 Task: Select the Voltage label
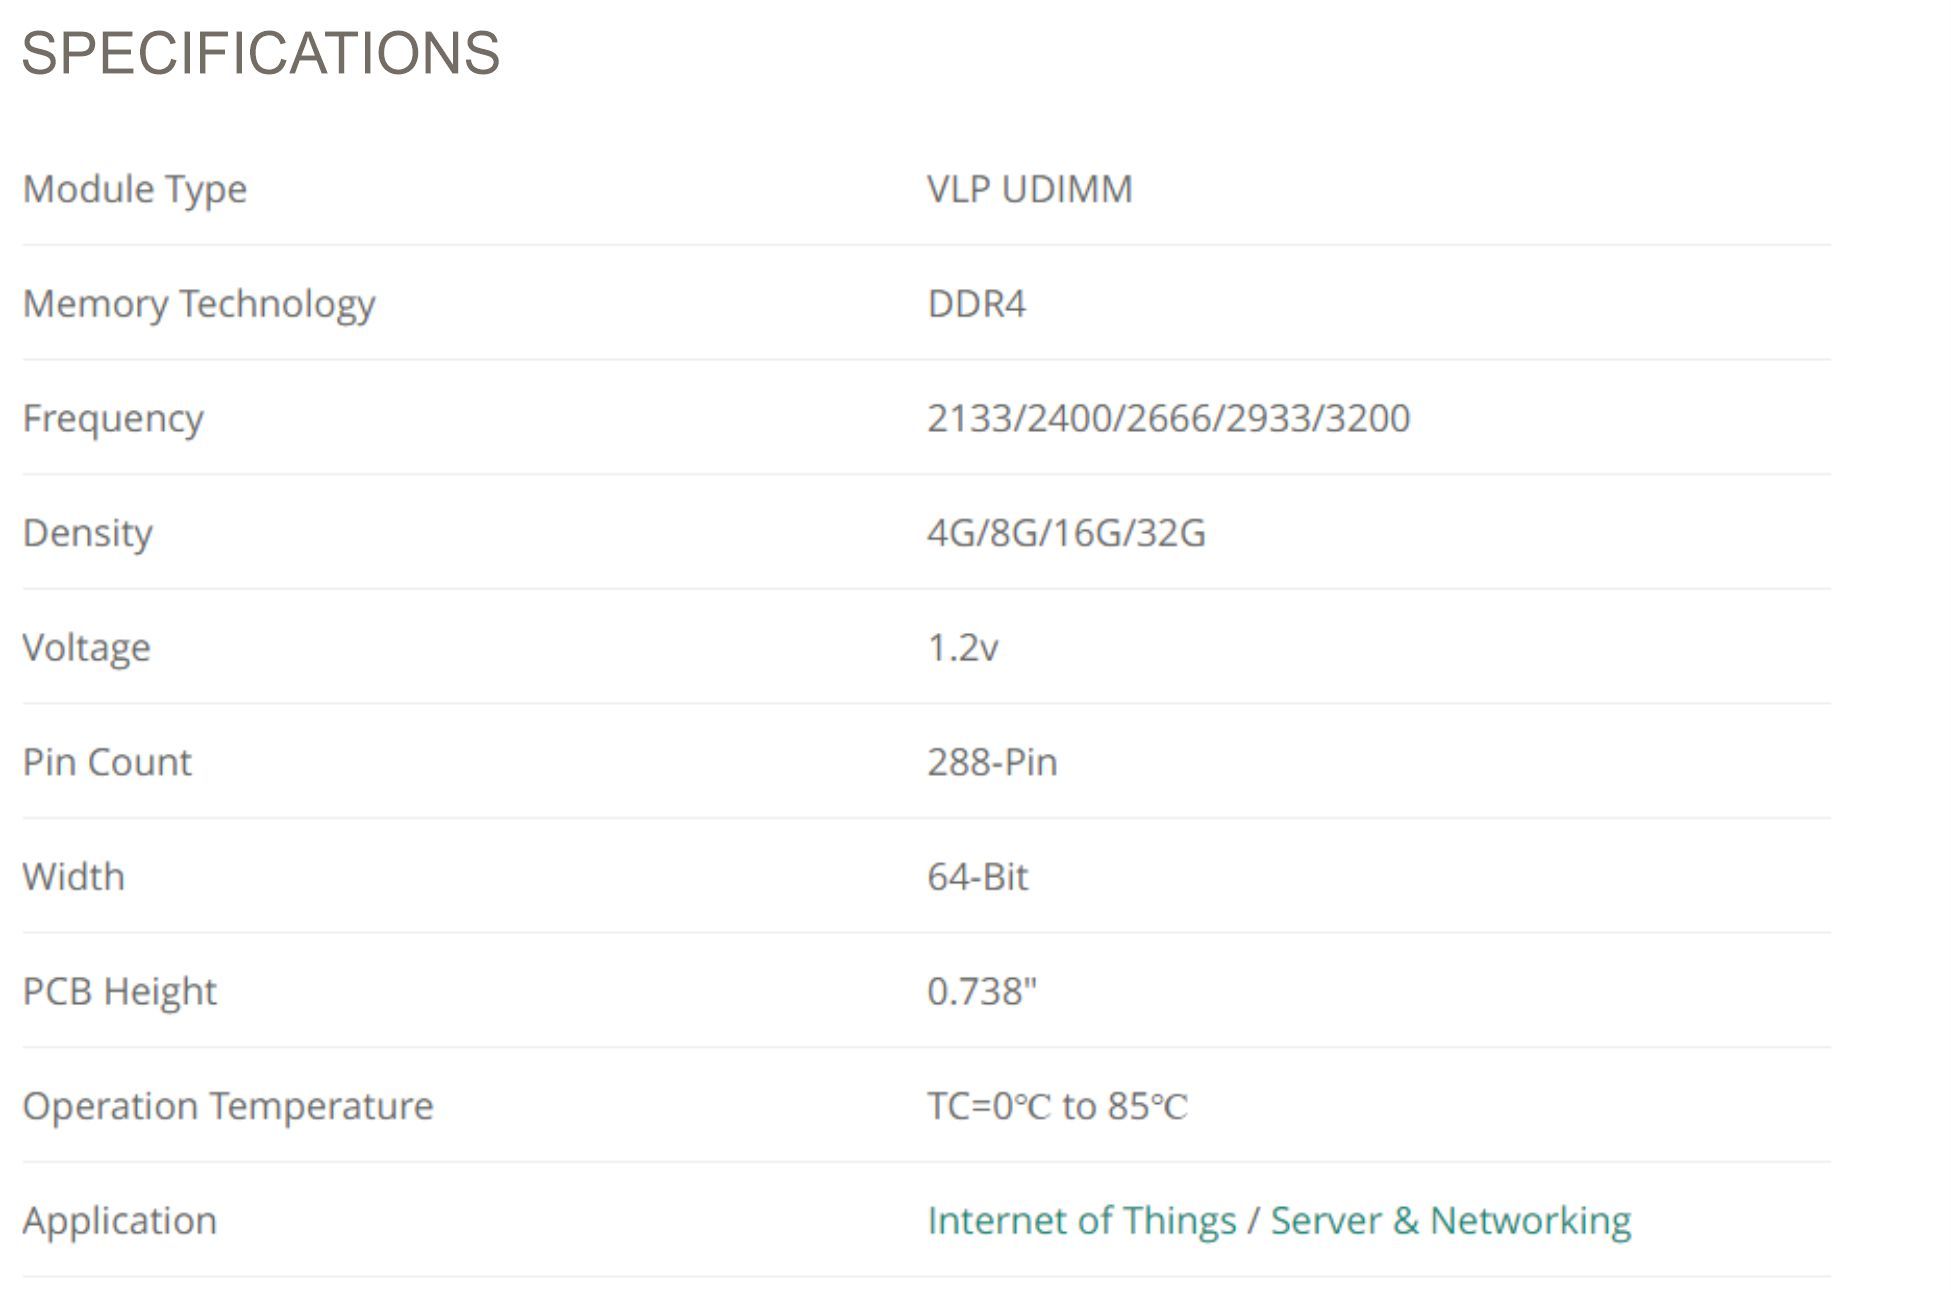(x=87, y=648)
